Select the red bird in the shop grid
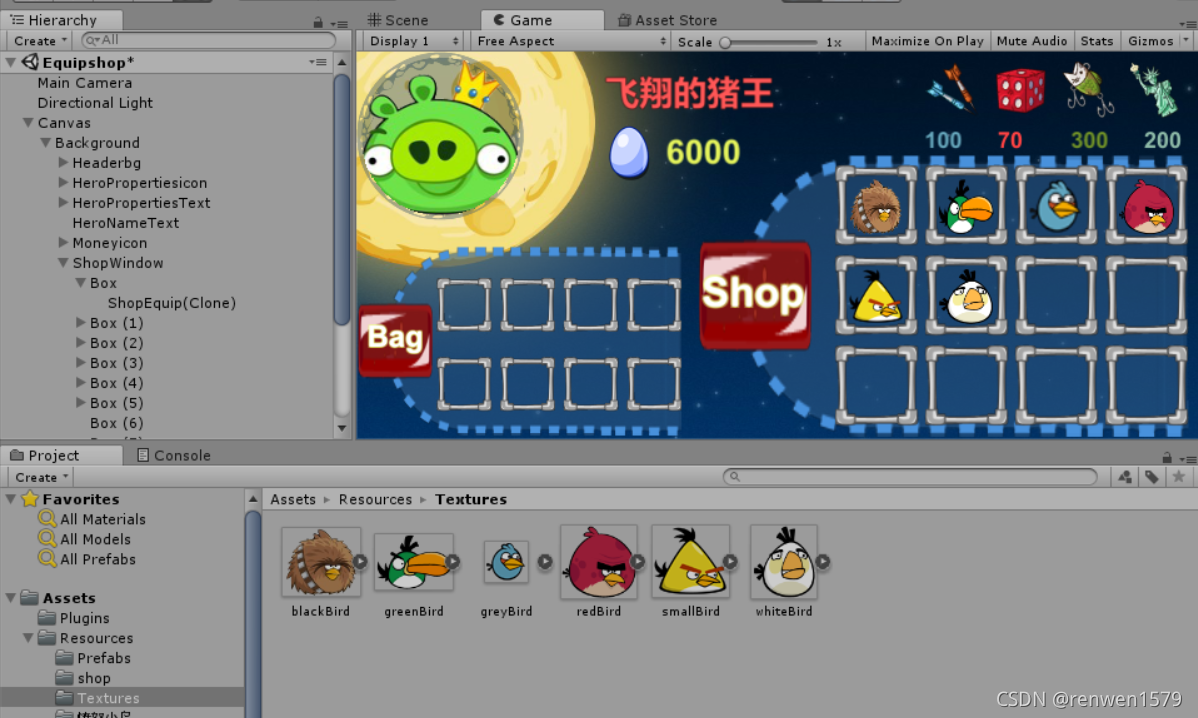The height and width of the screenshot is (718, 1198). [1146, 206]
